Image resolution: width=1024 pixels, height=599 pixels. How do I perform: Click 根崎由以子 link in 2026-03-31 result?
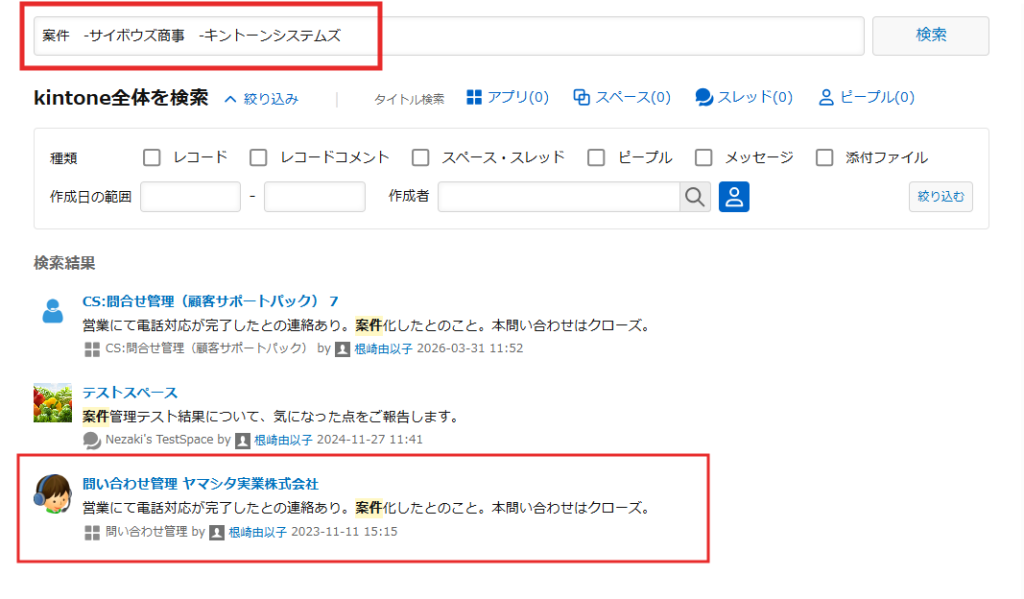tap(383, 349)
